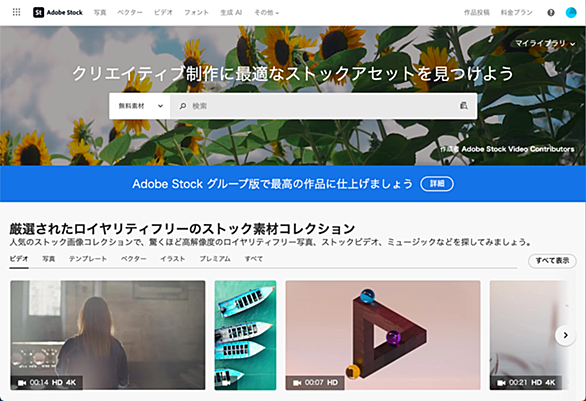Image resolution: width=586 pixels, height=401 pixels.
Task: Open the help question mark icon
Action: [x=551, y=13]
